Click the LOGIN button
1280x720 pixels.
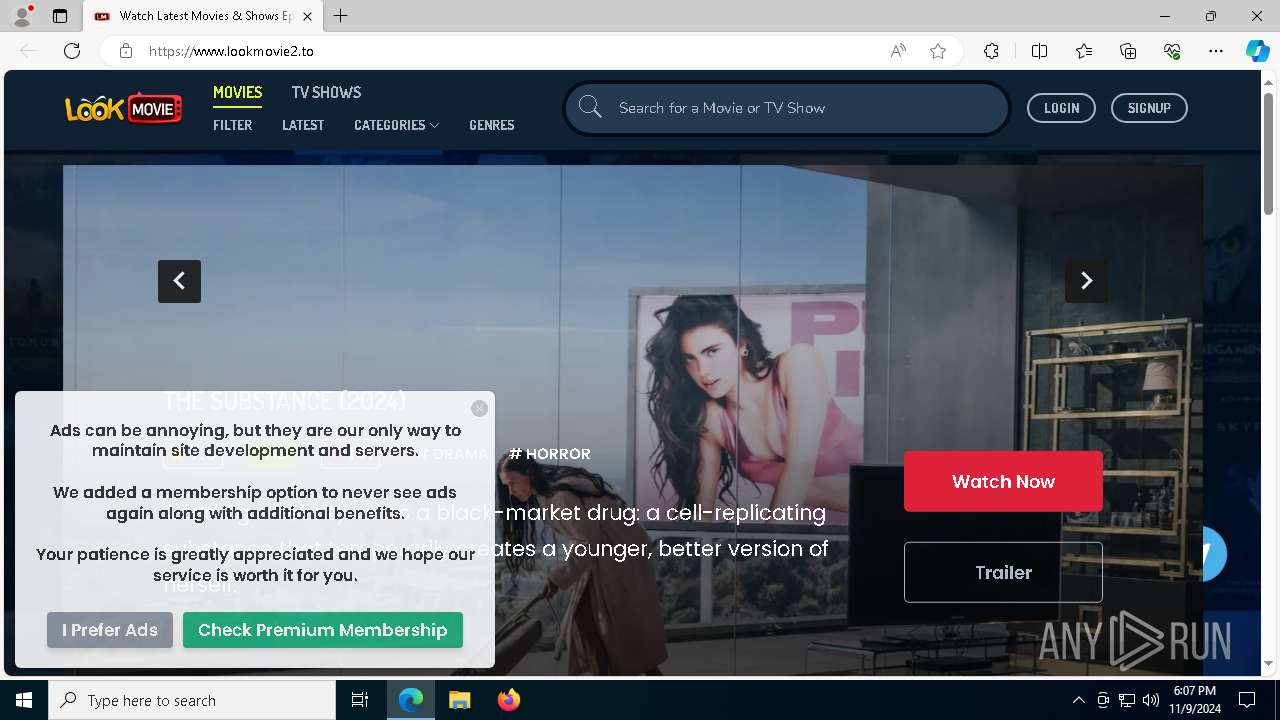tap(1061, 108)
